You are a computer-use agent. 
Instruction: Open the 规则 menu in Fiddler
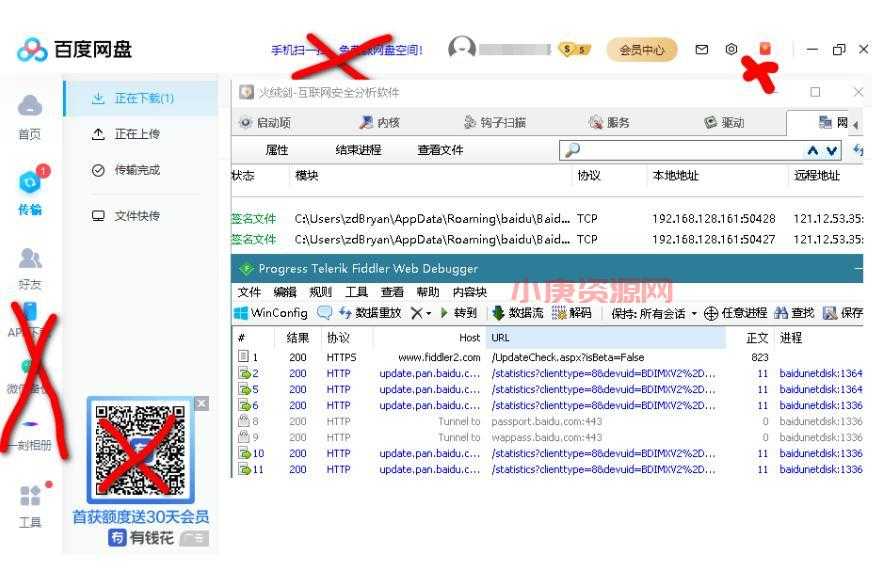320,292
